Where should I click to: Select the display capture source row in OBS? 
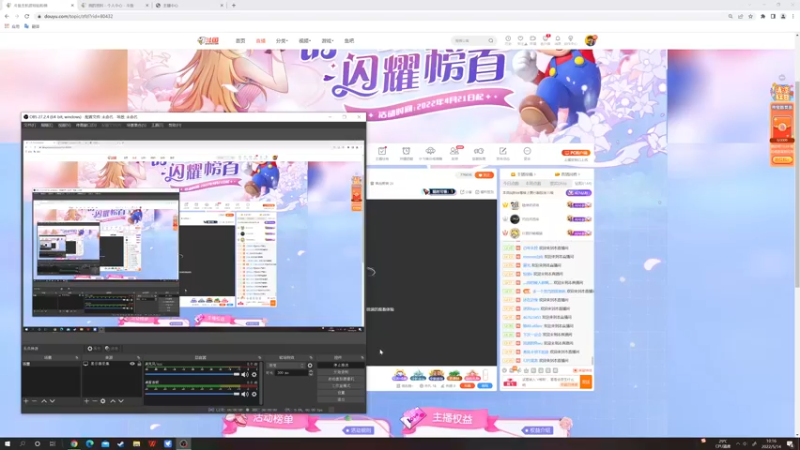click(x=112, y=364)
